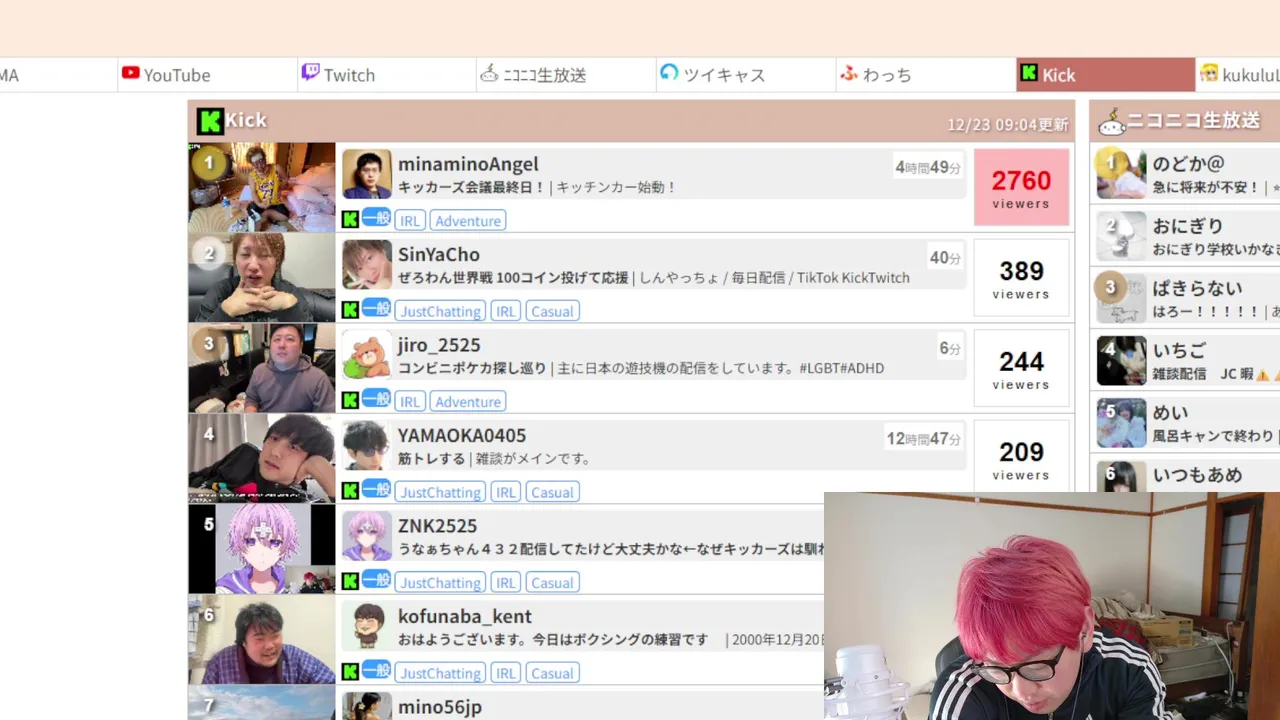Open the YAMAOKA0405 channel name

pos(462,436)
